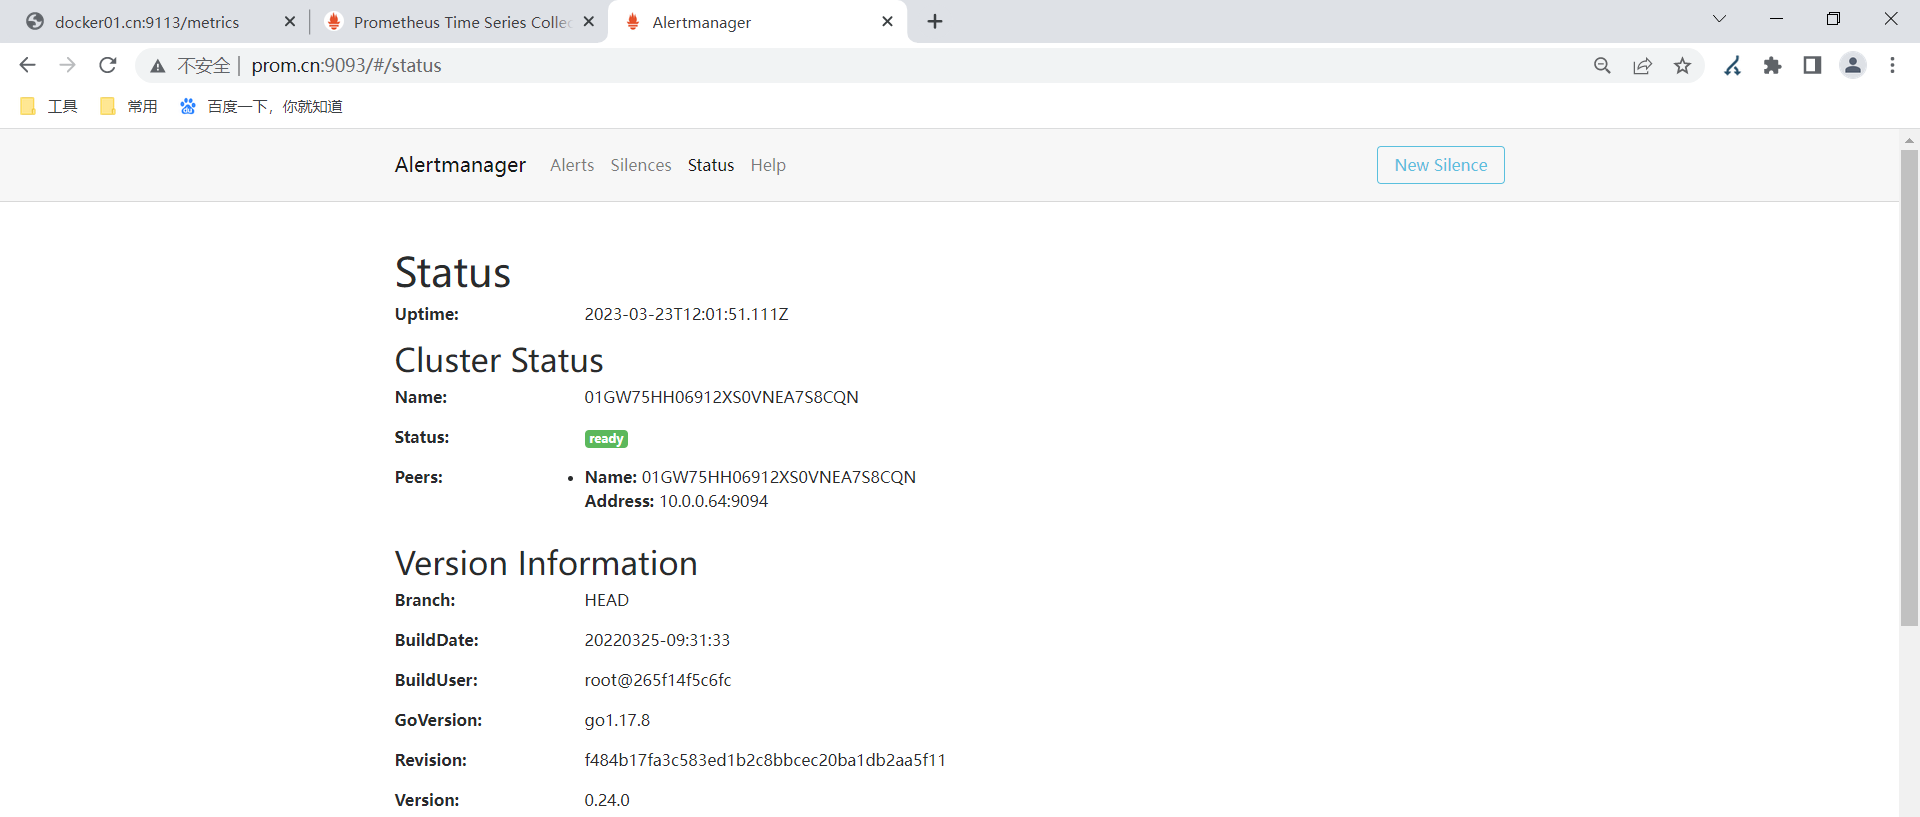The width and height of the screenshot is (1920, 817).
Task: Open the Chrome three-dot menu
Action: coord(1892,66)
